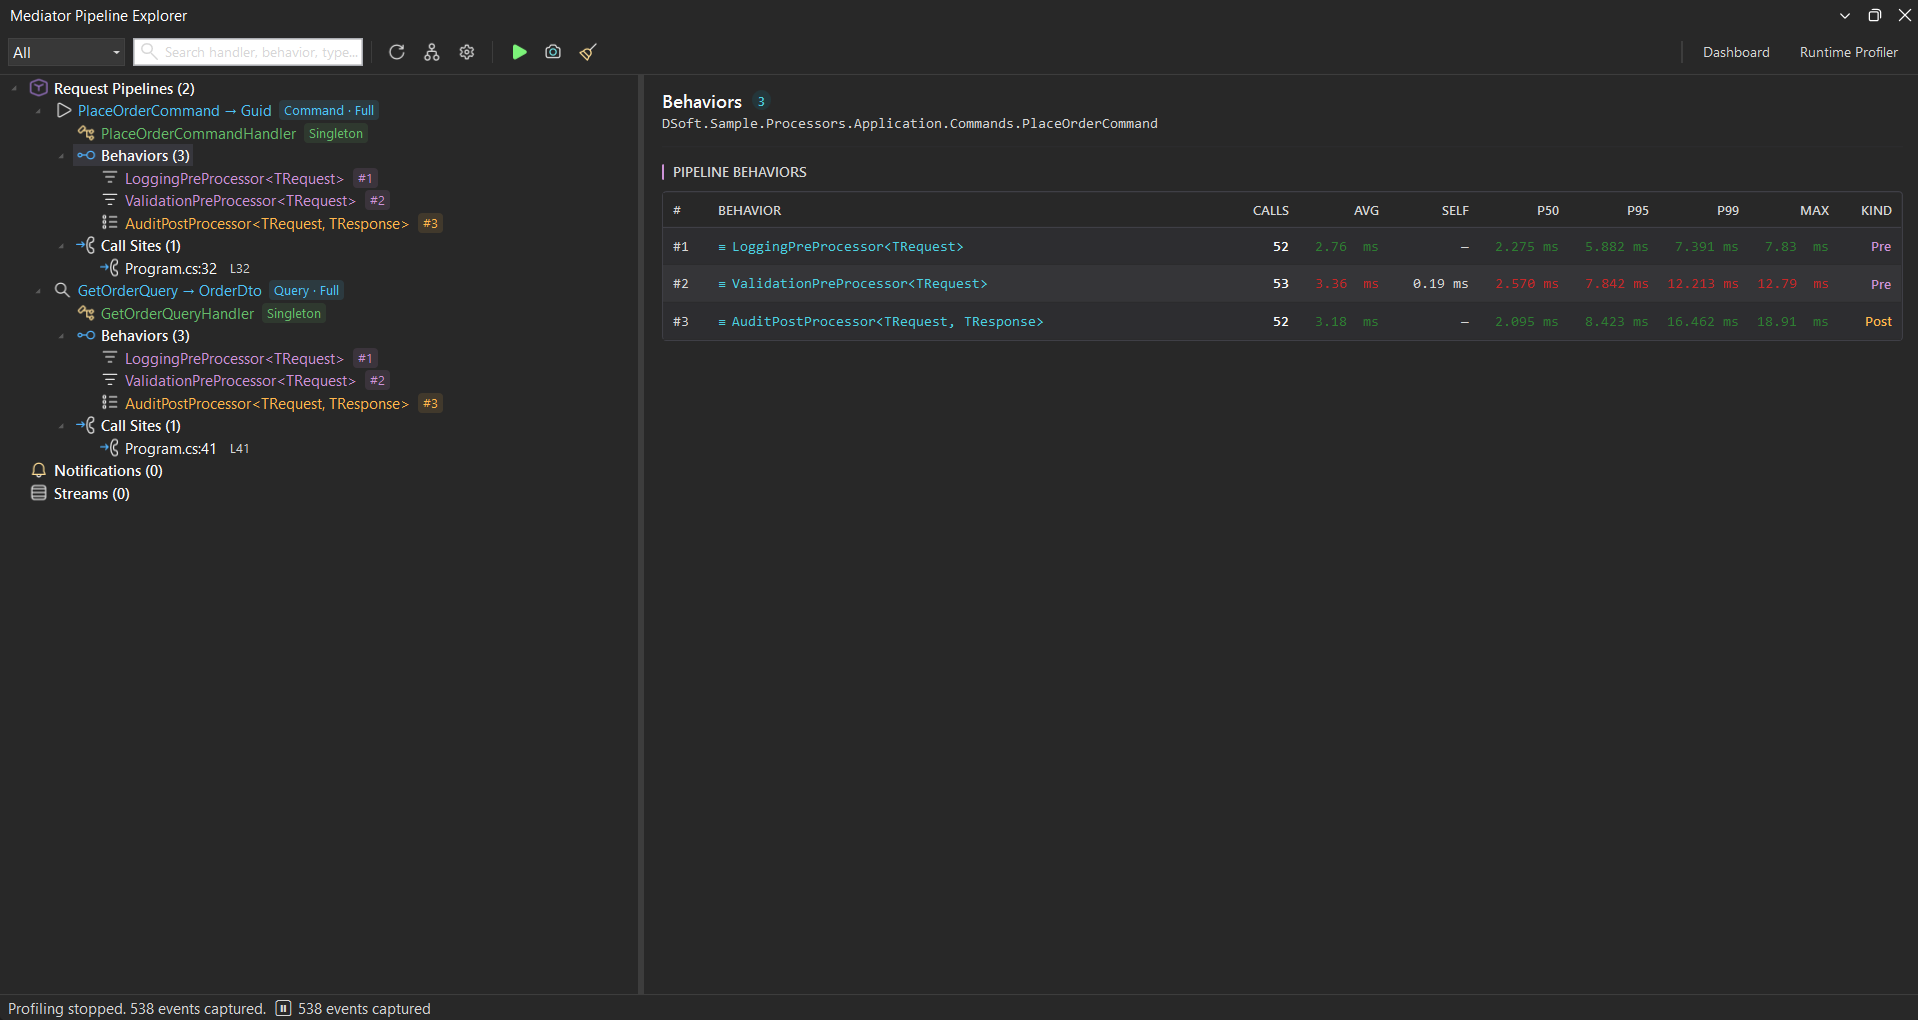This screenshot has width=1918, height=1020.
Task: Click the Profiling stopped status message
Action: pos(137,1008)
